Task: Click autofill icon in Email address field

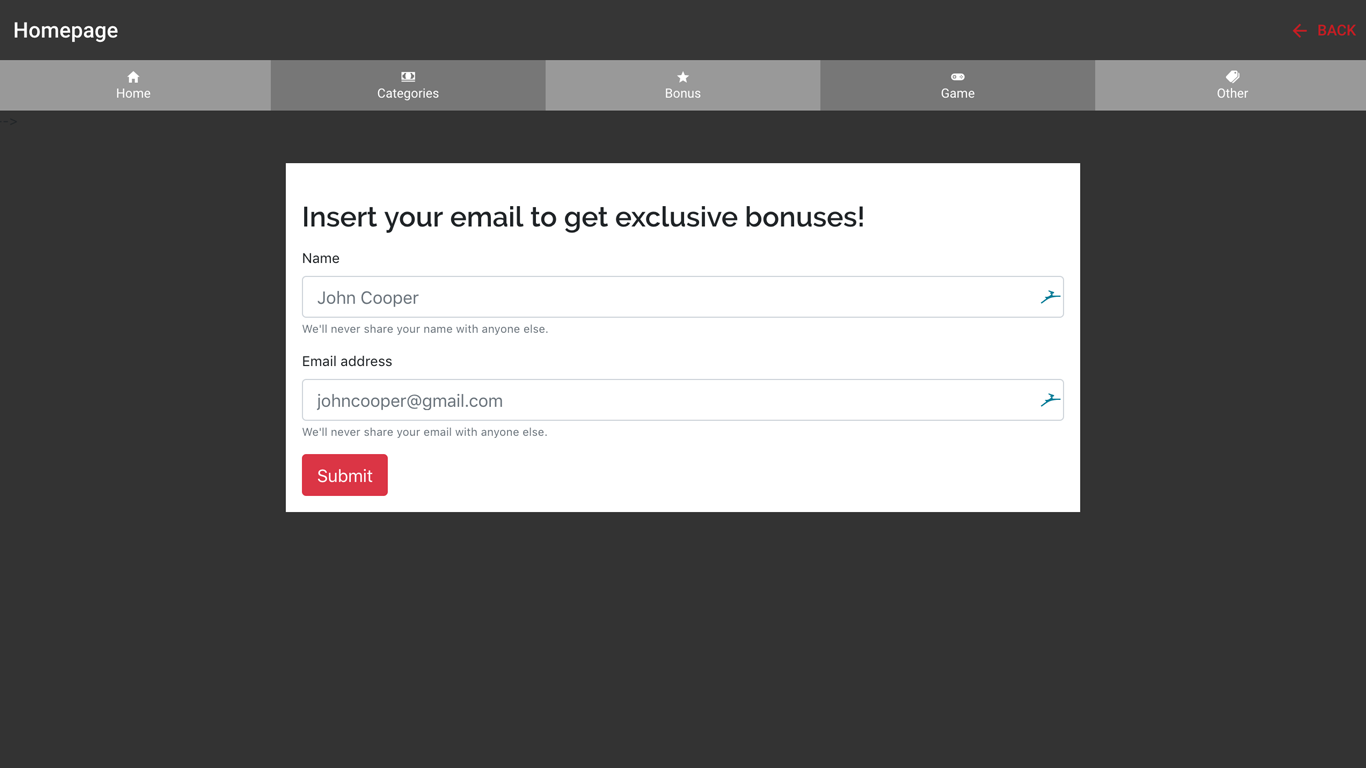Action: [x=1049, y=400]
